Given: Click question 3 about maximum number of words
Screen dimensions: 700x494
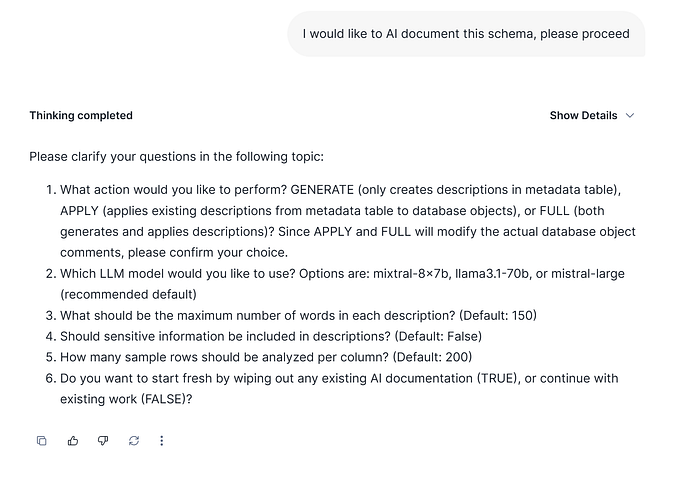Looking at the screenshot, I should coord(298,315).
